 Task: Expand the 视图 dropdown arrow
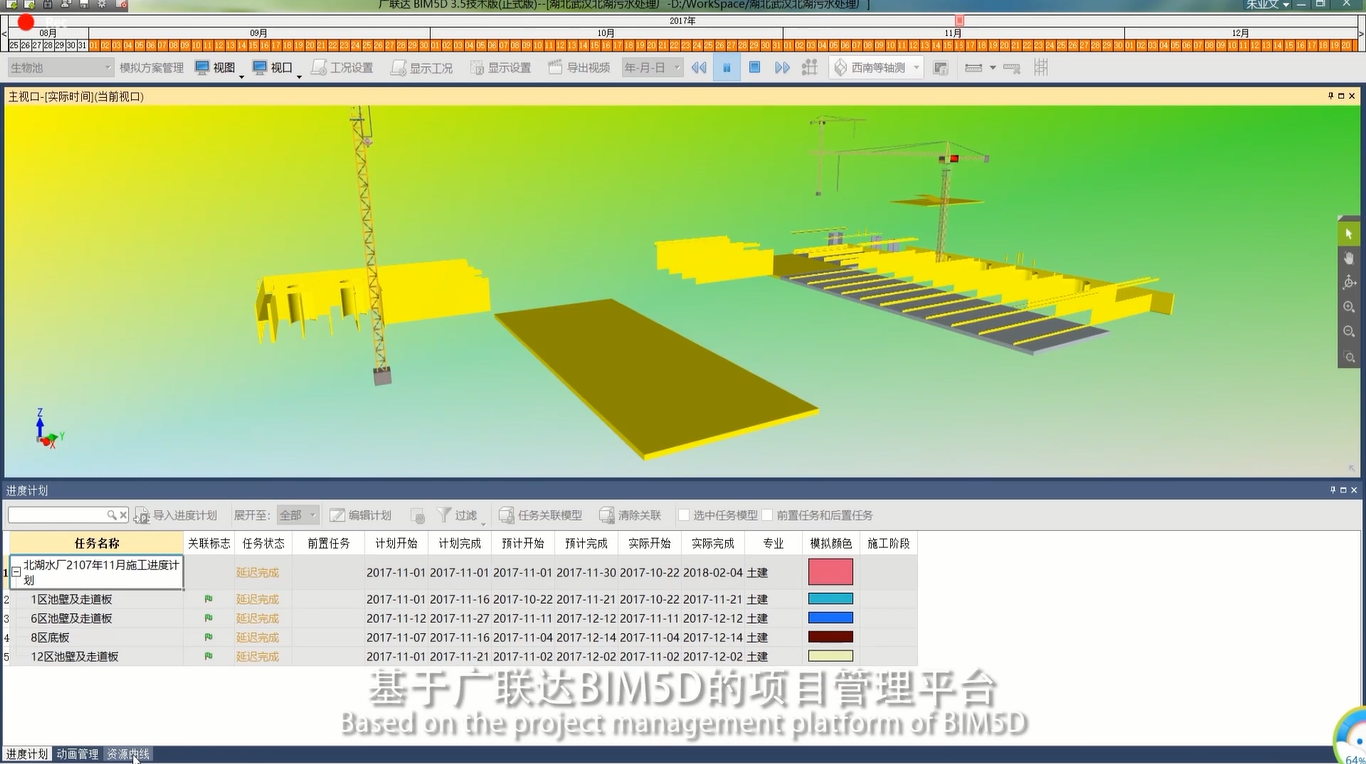click(241, 75)
